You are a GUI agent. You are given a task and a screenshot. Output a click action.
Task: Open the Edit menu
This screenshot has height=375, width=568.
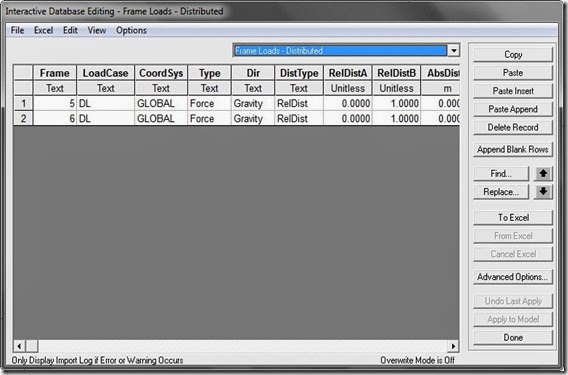[x=70, y=30]
